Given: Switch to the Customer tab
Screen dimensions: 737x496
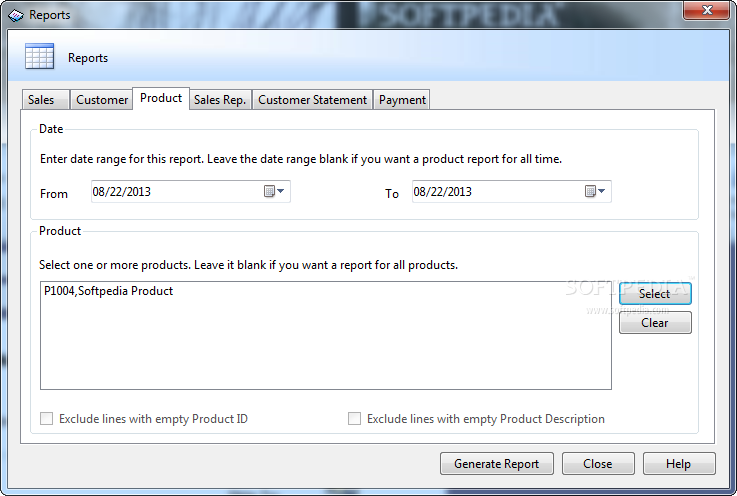Looking at the screenshot, I should pos(102,100).
